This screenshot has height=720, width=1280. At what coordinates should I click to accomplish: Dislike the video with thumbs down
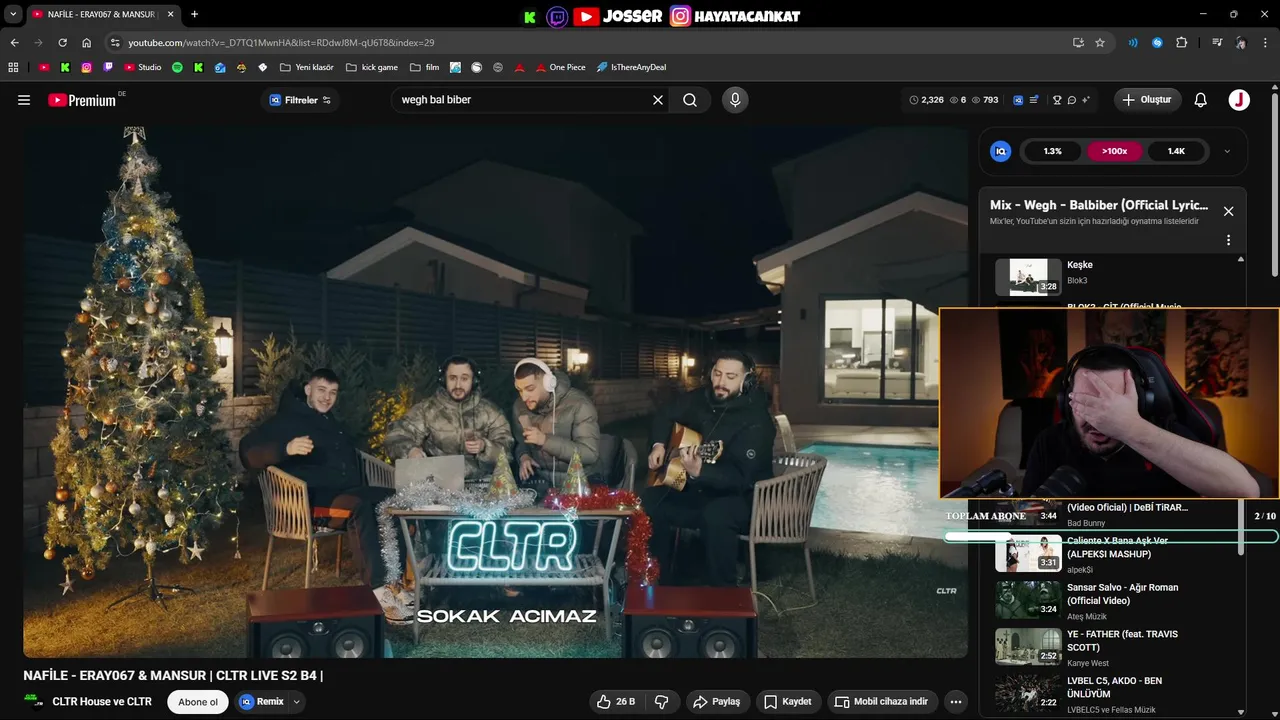661,702
